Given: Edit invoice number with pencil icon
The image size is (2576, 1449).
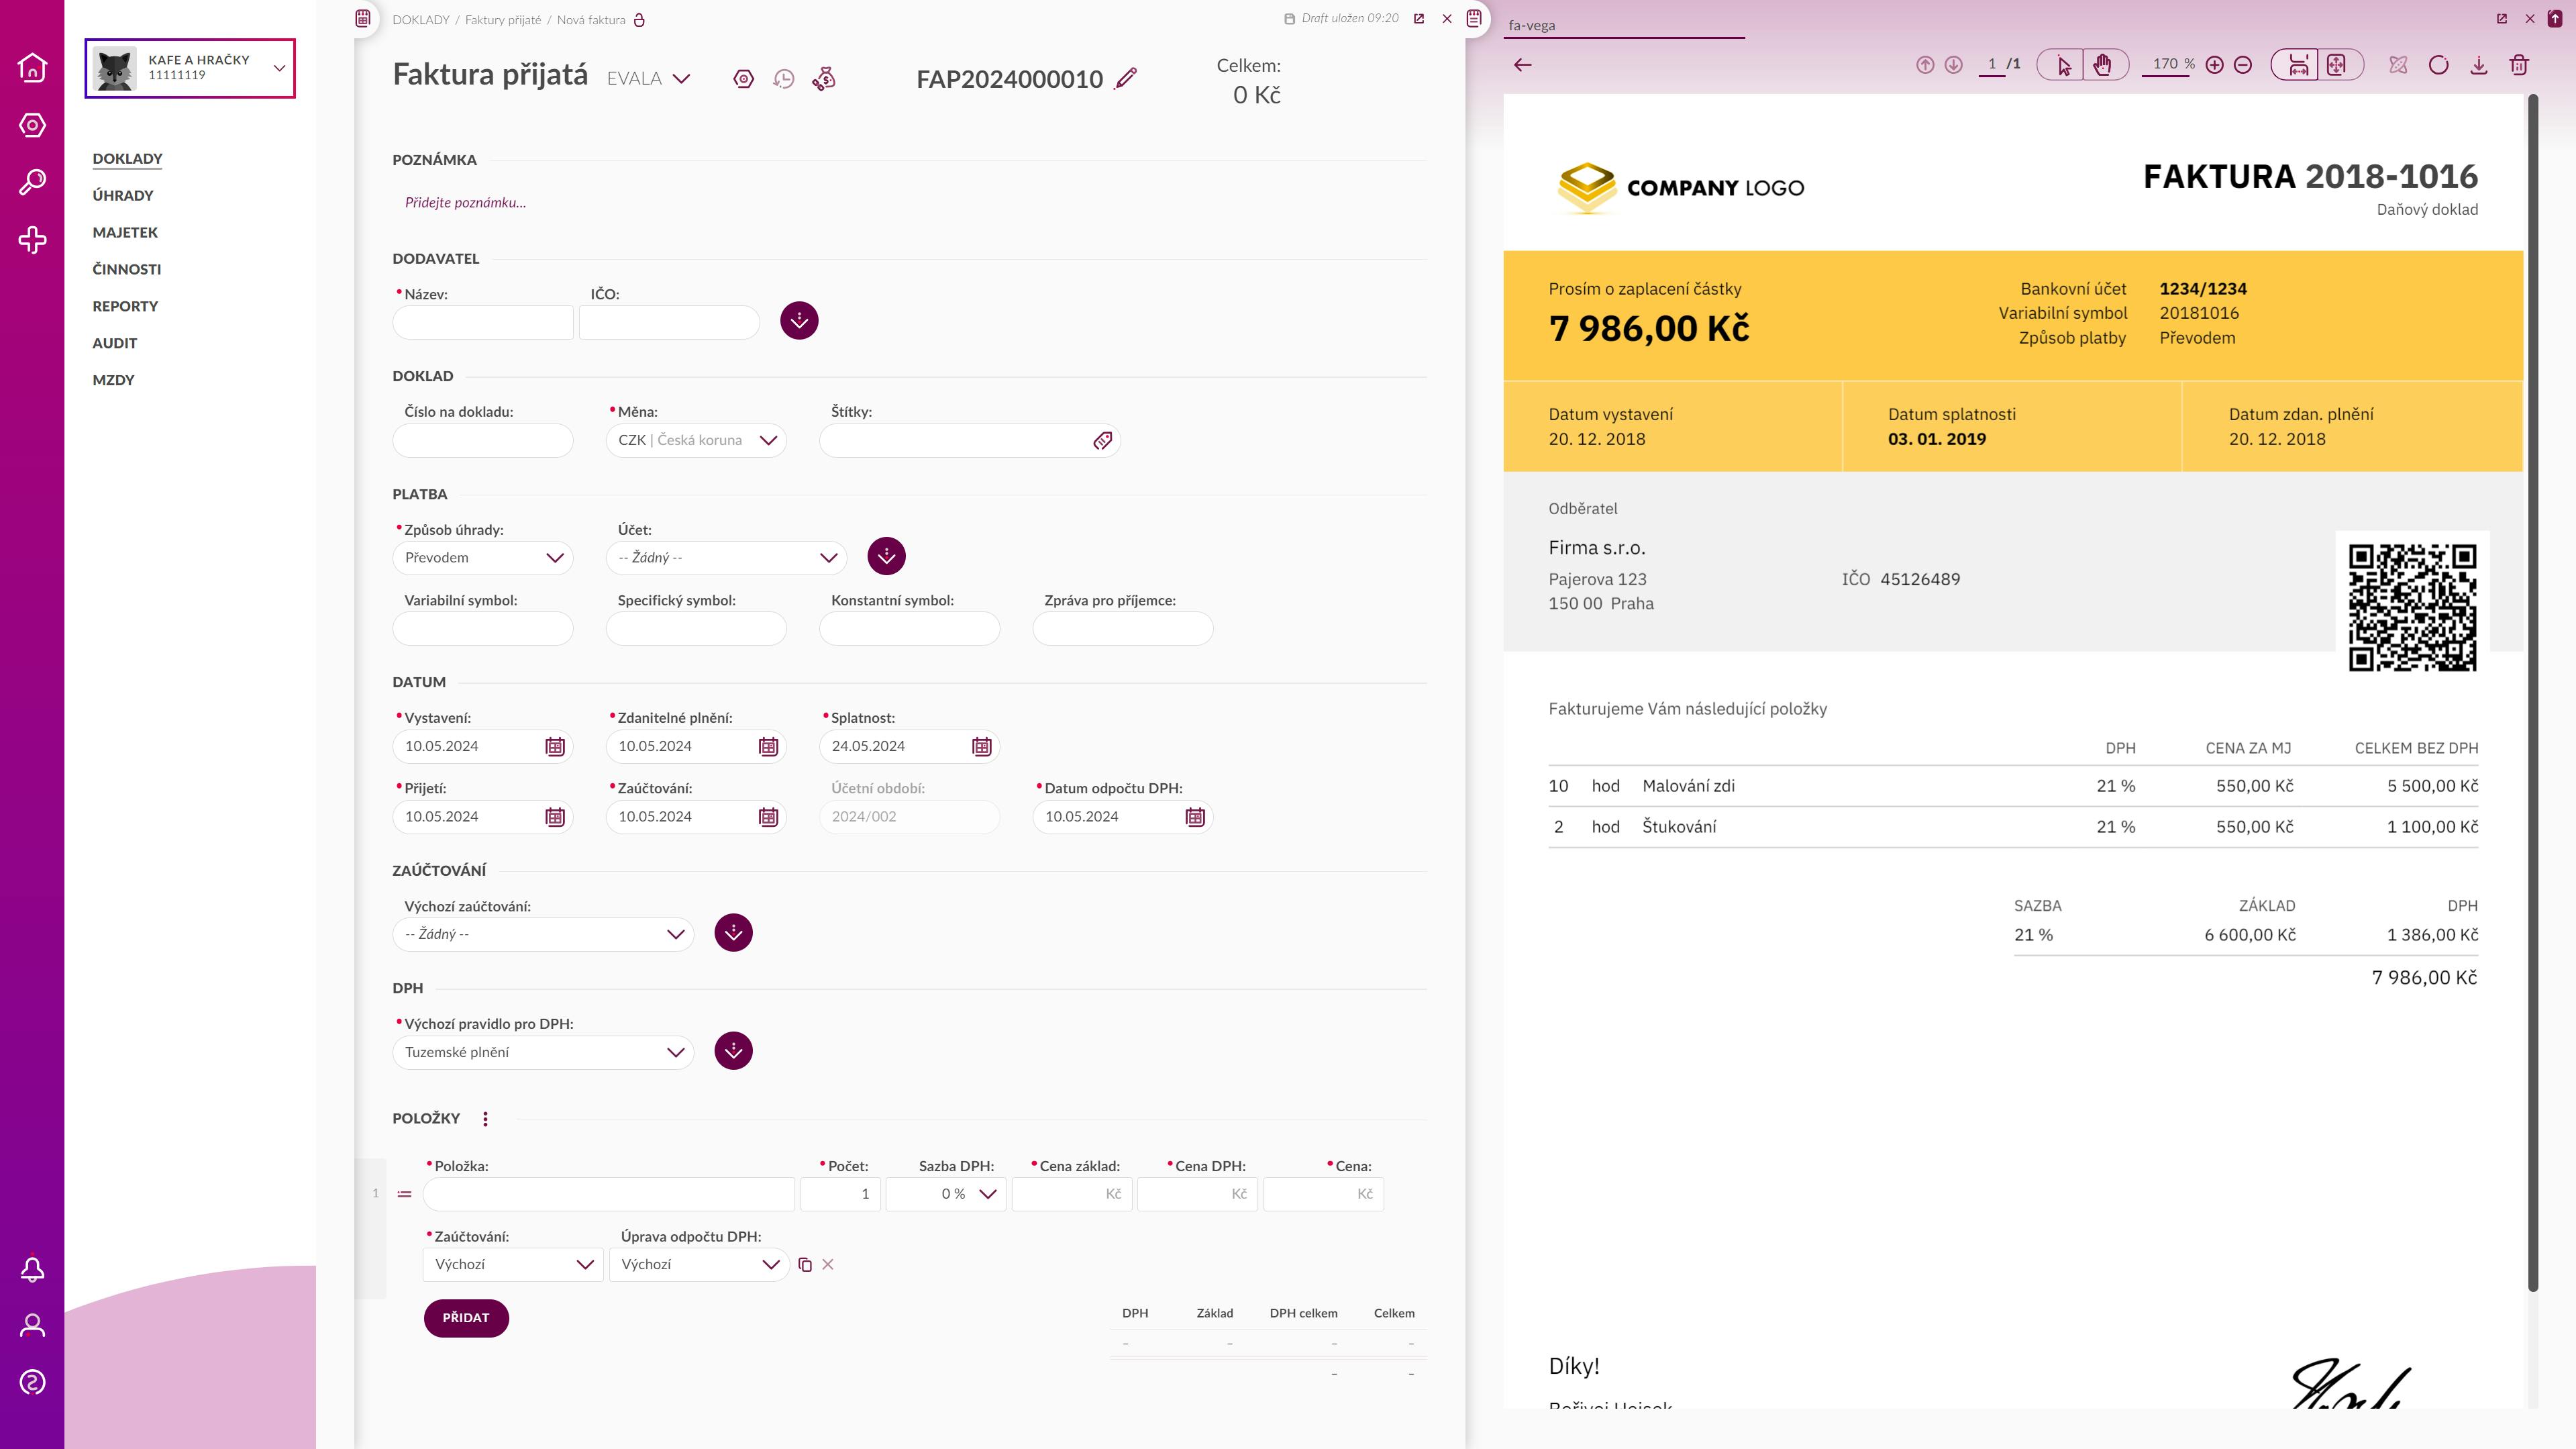Looking at the screenshot, I should click(x=1126, y=79).
